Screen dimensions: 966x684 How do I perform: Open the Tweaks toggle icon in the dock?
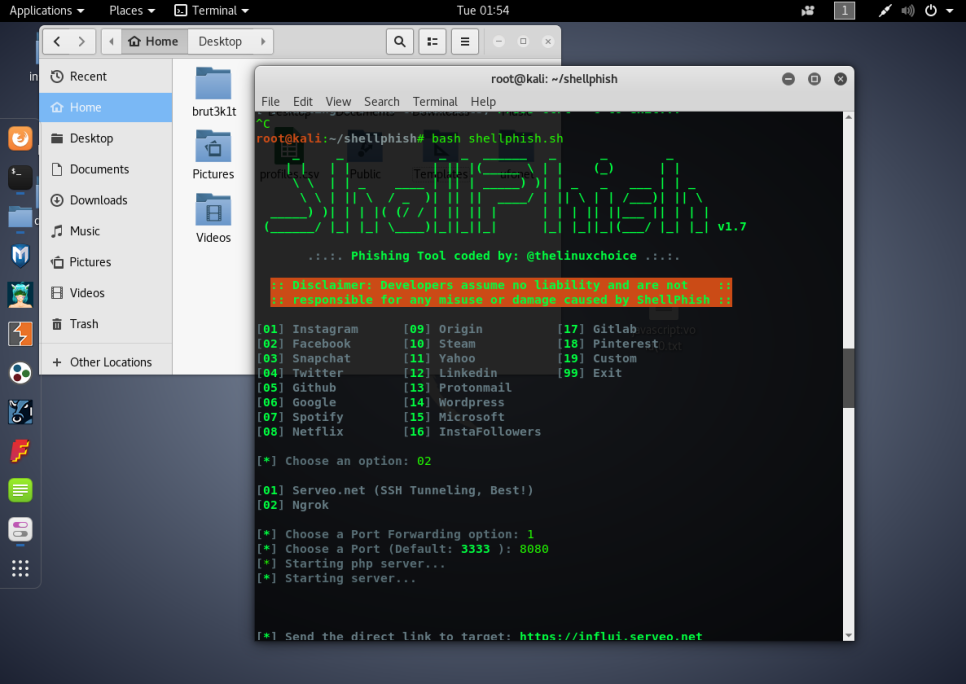pos(20,529)
